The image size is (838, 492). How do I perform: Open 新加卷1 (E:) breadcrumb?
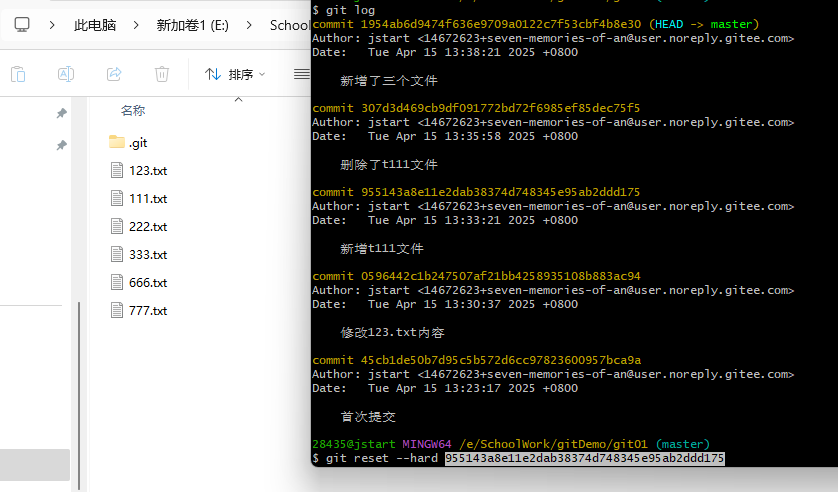[x=192, y=25]
